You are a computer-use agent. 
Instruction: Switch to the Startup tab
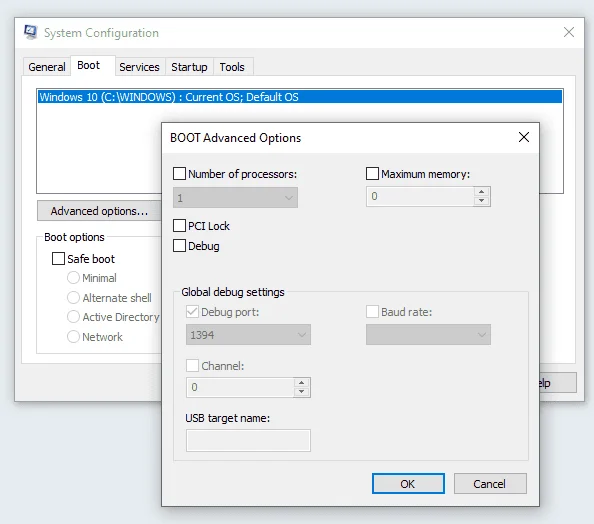(x=189, y=67)
